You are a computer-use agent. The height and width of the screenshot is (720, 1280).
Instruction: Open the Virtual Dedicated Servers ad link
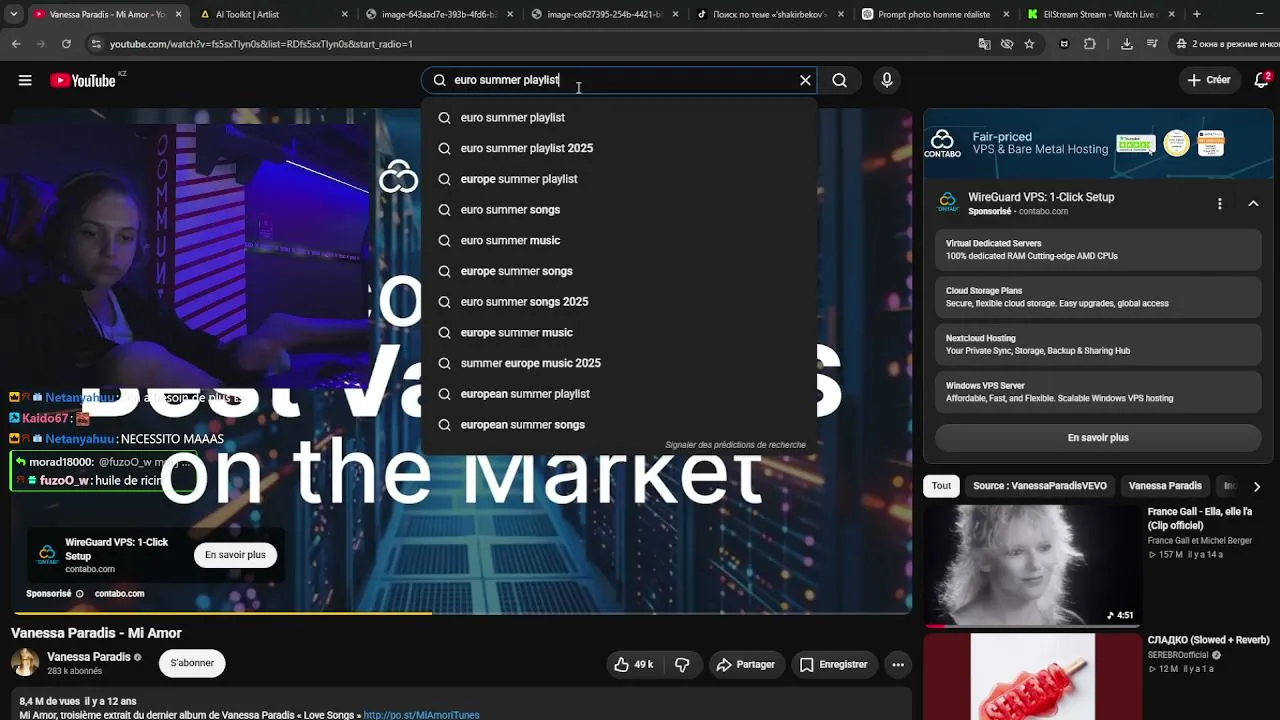(1098, 250)
